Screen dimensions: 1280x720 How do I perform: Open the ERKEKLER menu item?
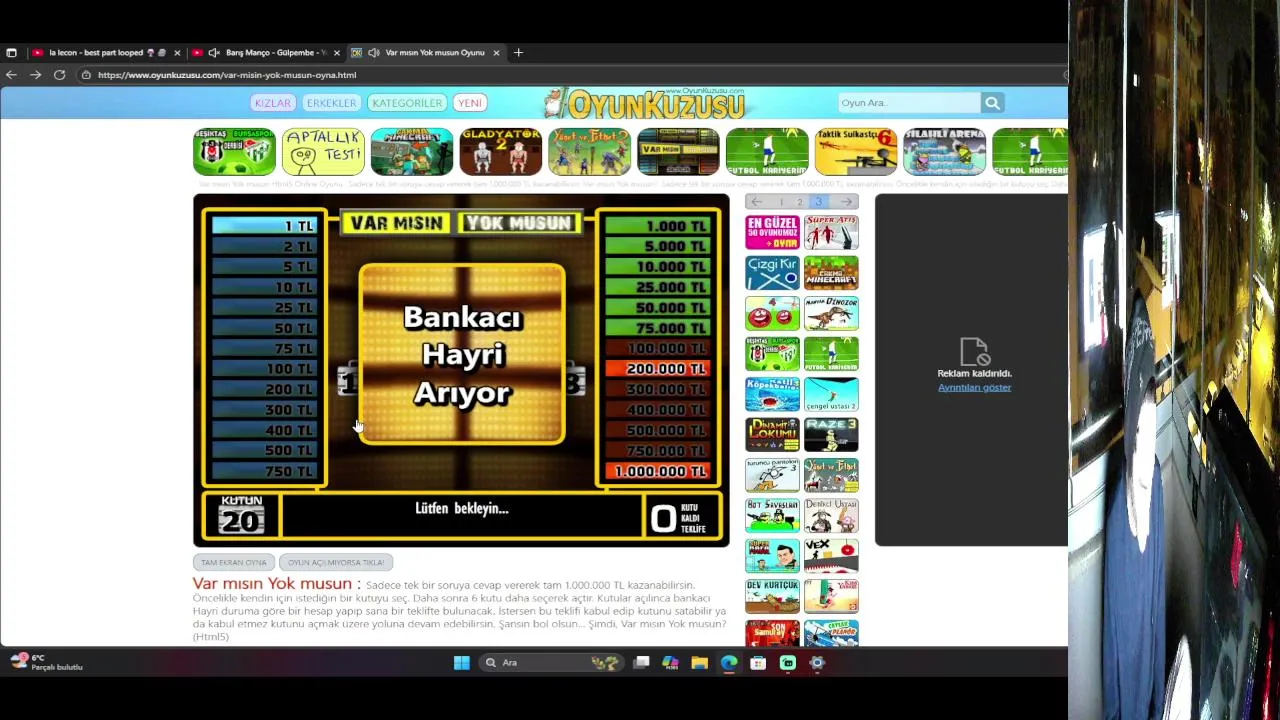(331, 103)
